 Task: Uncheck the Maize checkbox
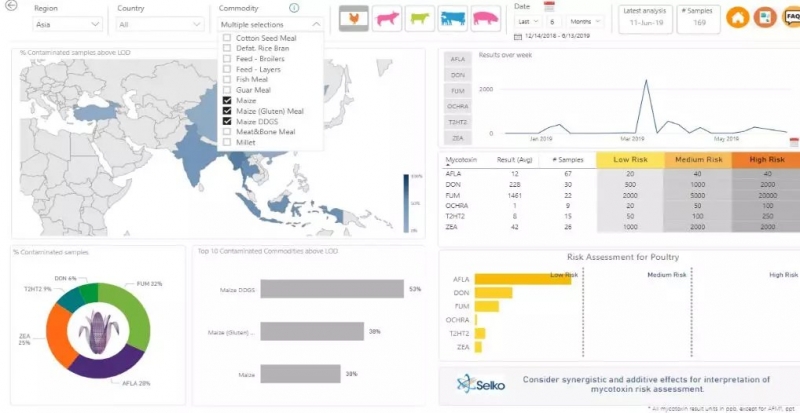click(x=227, y=101)
